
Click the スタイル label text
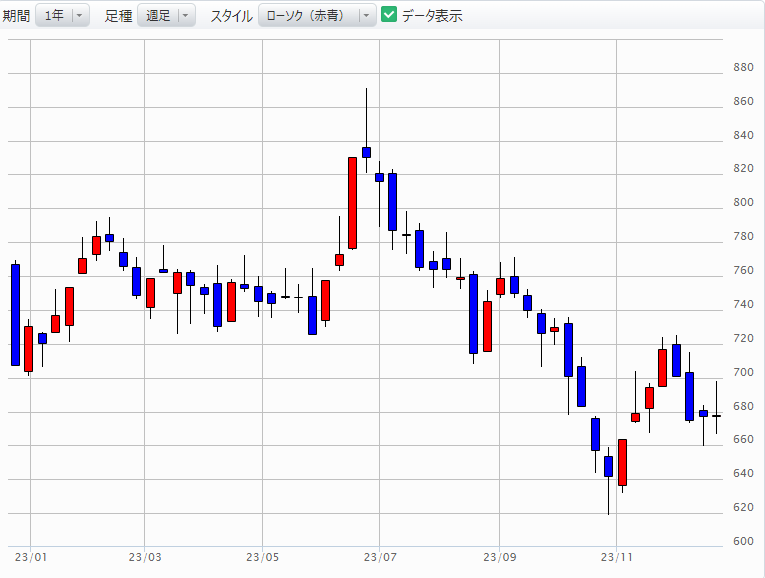(231, 16)
